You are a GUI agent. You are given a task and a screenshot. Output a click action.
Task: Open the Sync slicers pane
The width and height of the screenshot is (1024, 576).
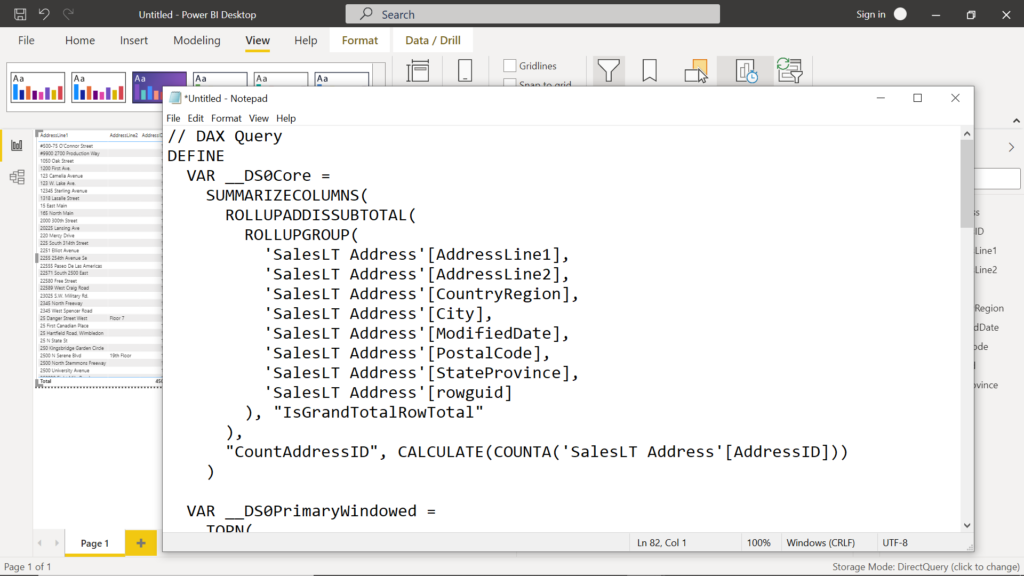790,70
